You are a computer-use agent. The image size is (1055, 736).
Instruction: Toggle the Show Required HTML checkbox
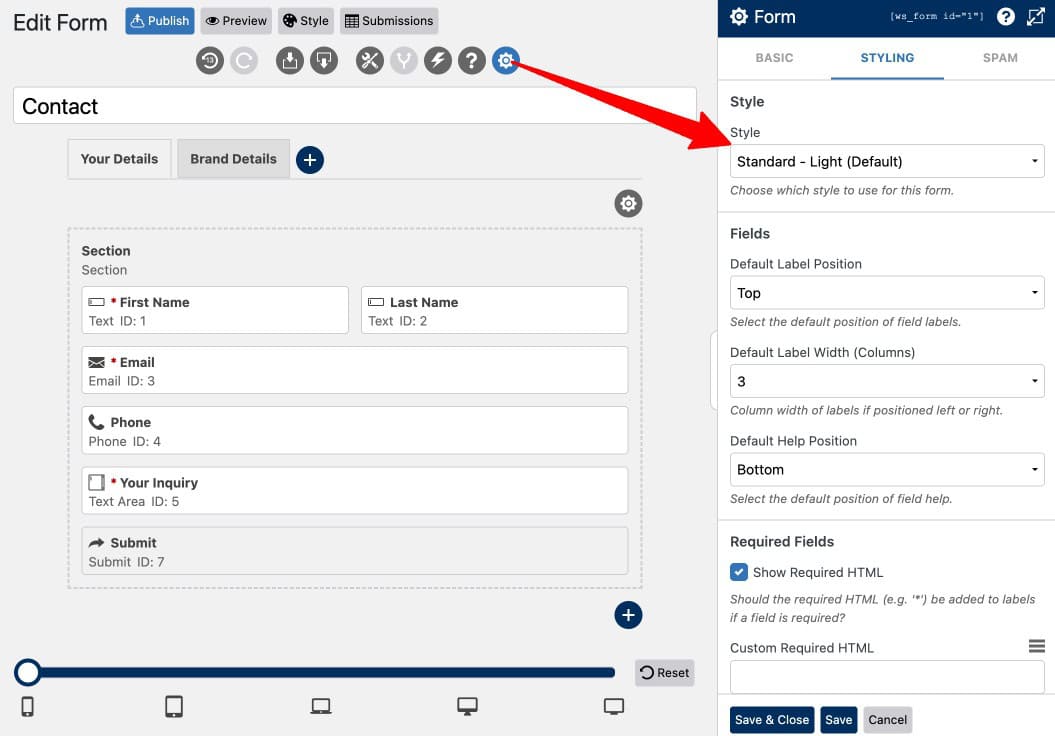tap(739, 572)
